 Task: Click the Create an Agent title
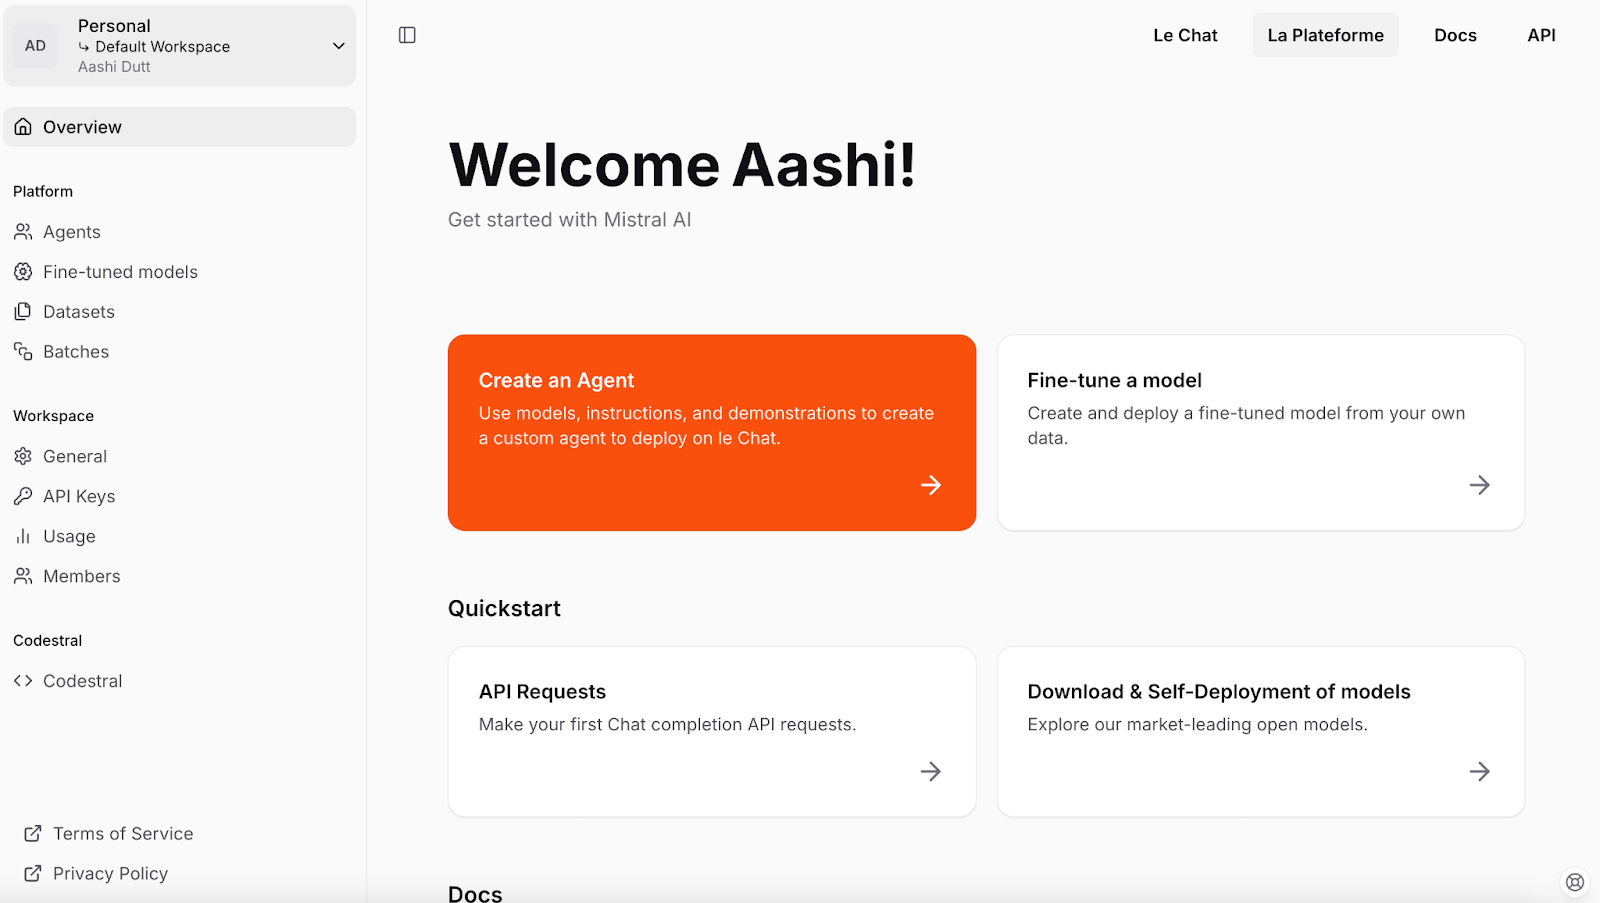pyautogui.click(x=556, y=380)
